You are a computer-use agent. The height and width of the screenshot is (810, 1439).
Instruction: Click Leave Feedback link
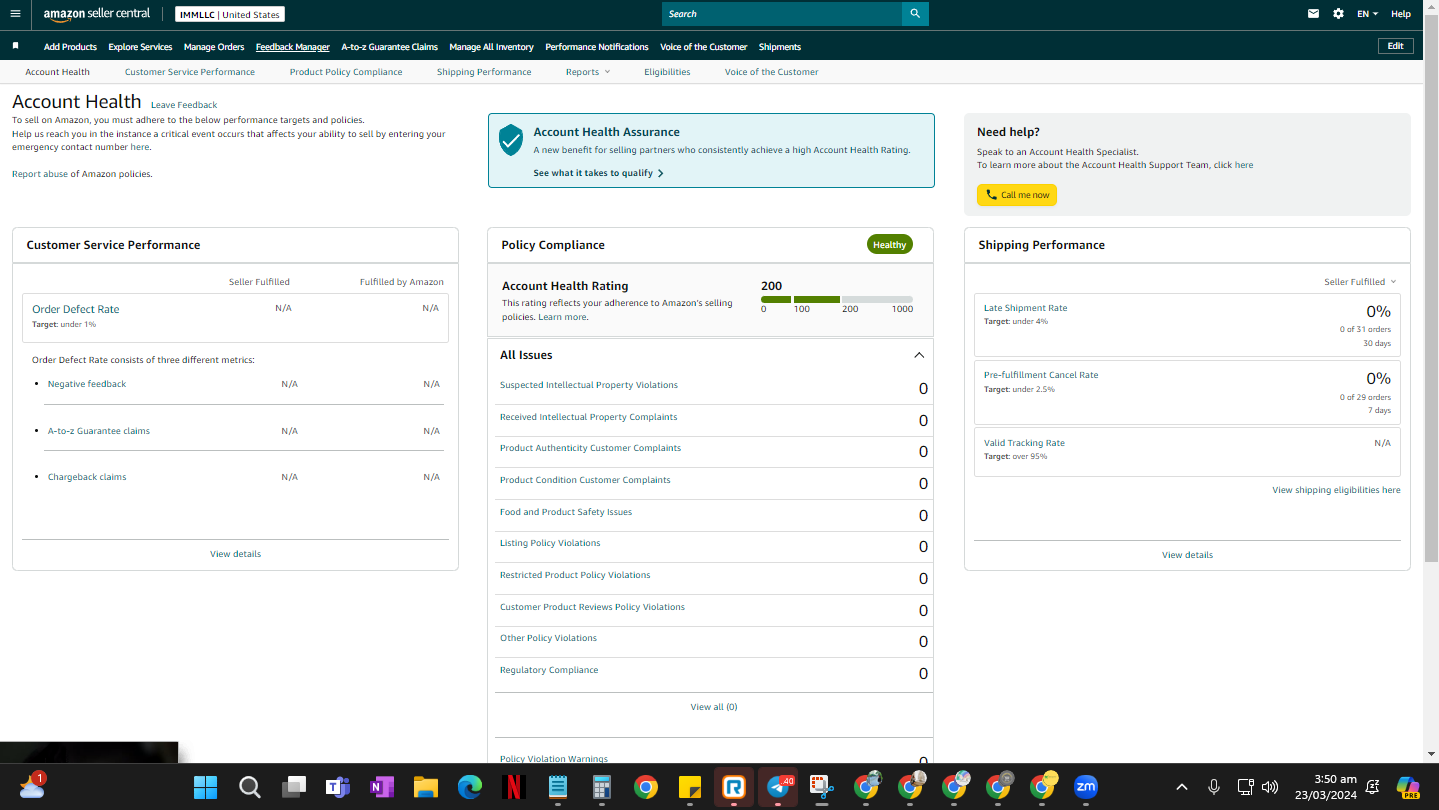pyautogui.click(x=184, y=105)
